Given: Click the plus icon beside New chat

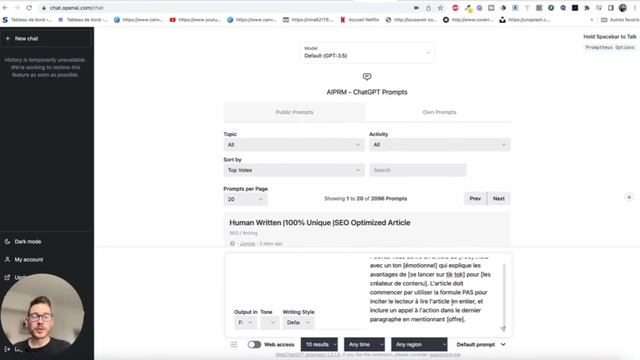Looking at the screenshot, I should [x=7, y=38].
